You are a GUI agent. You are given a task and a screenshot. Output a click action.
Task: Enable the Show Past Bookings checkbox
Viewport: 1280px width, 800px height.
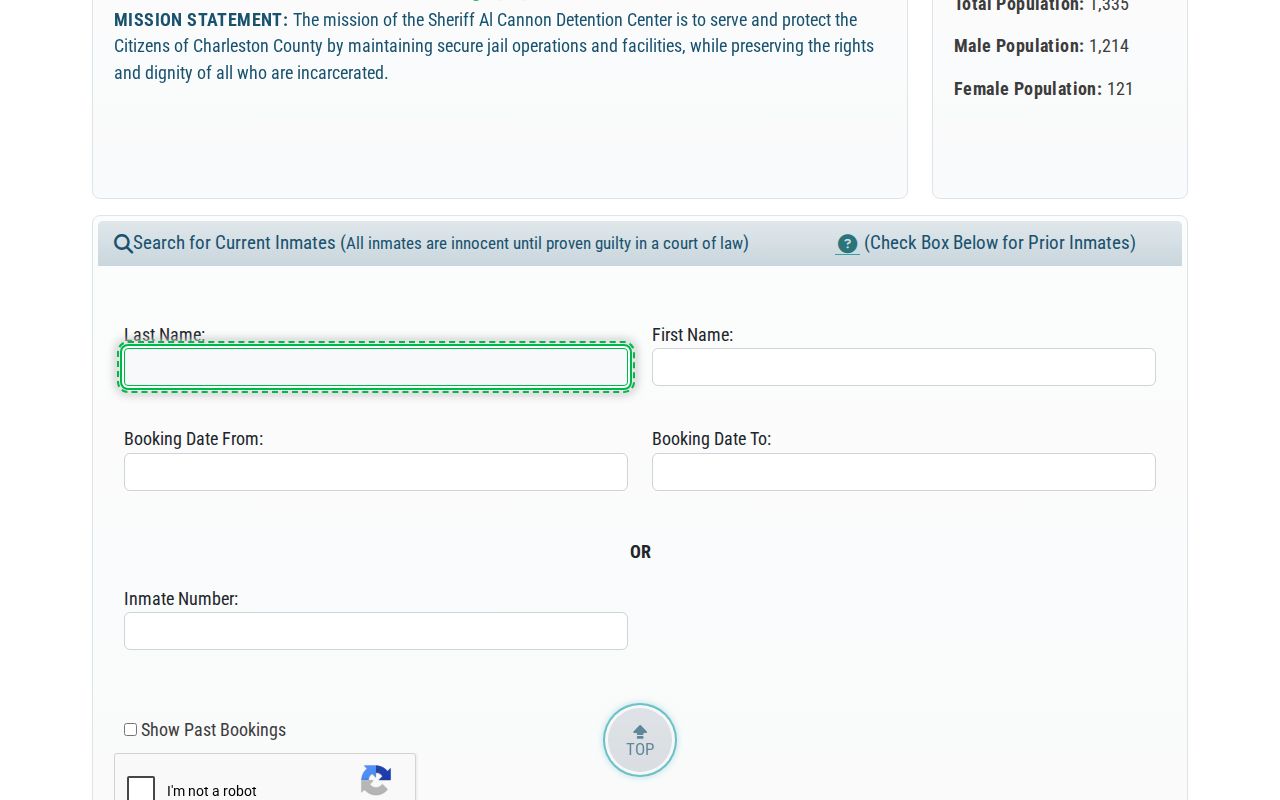[130, 730]
